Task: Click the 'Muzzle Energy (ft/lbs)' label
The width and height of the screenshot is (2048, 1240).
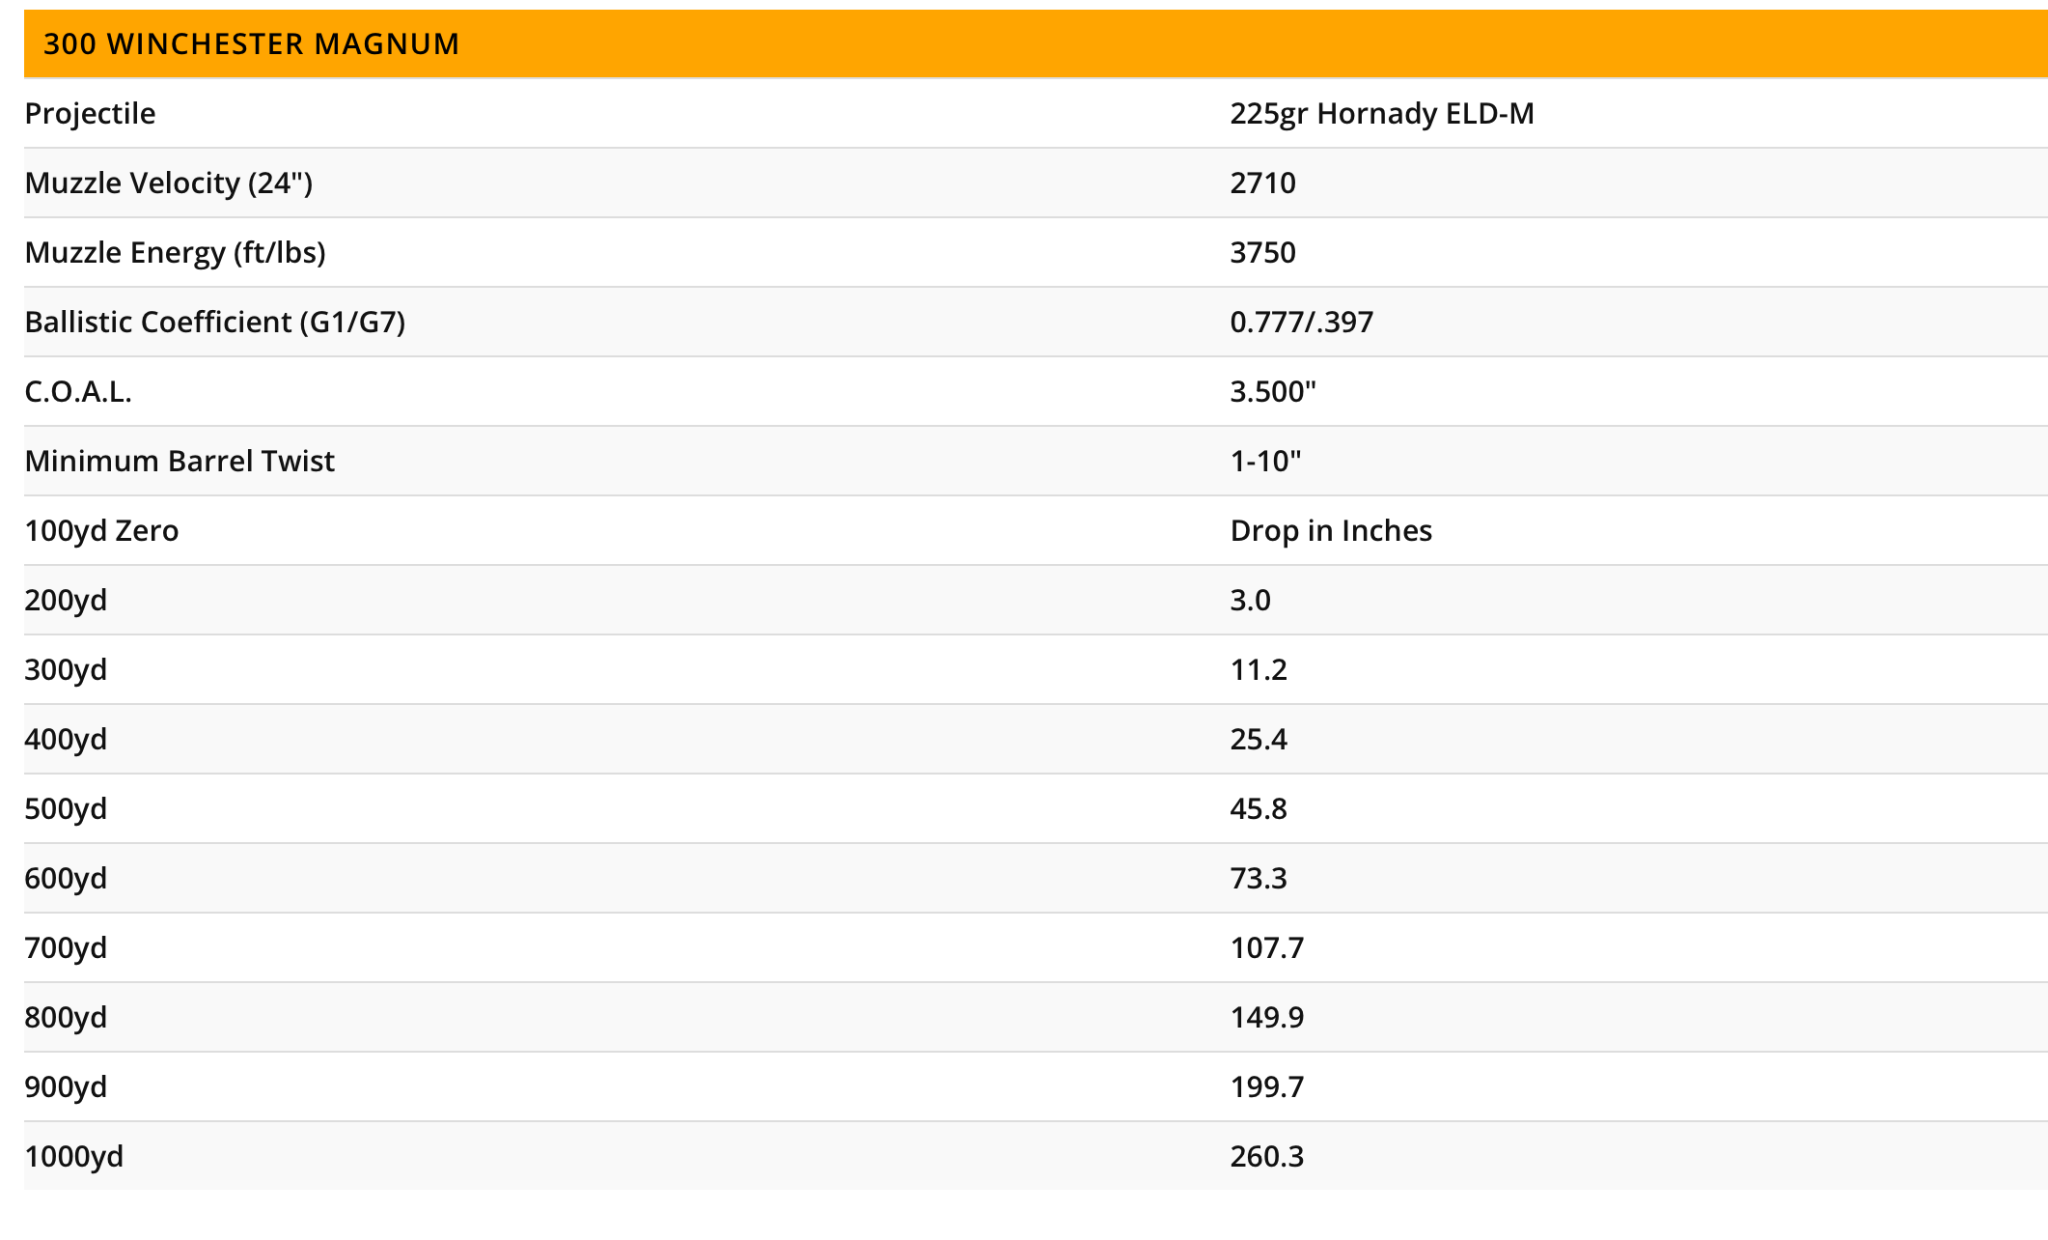Action: (175, 253)
